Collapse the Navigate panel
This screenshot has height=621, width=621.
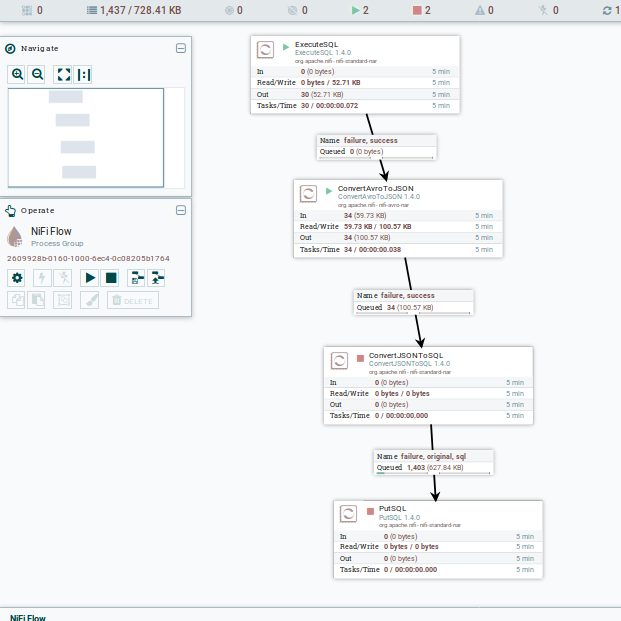tap(181, 48)
